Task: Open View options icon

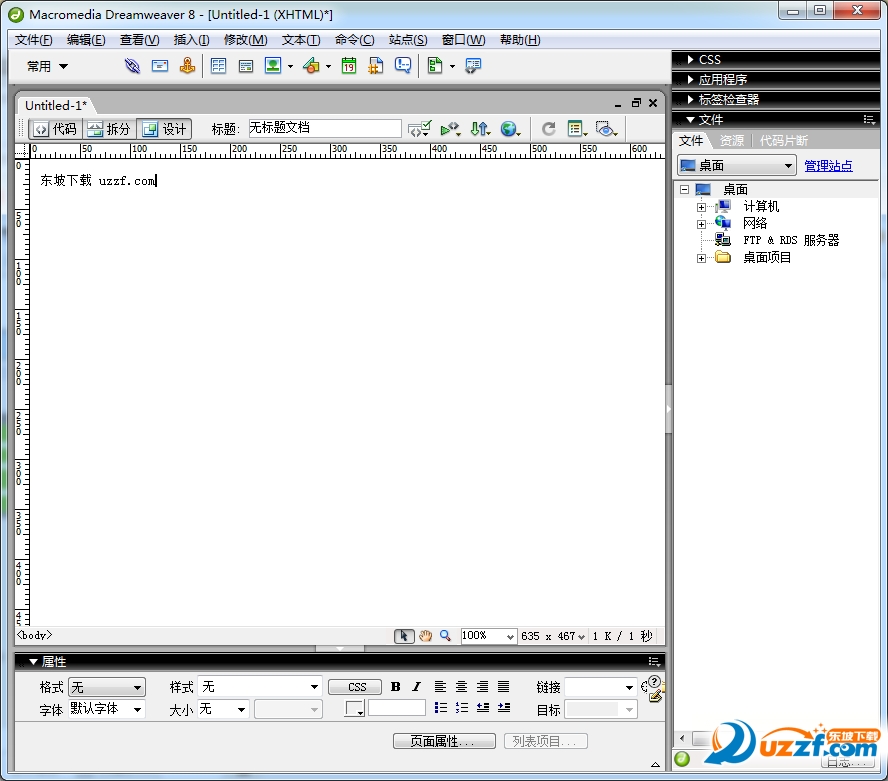Action: click(577, 129)
